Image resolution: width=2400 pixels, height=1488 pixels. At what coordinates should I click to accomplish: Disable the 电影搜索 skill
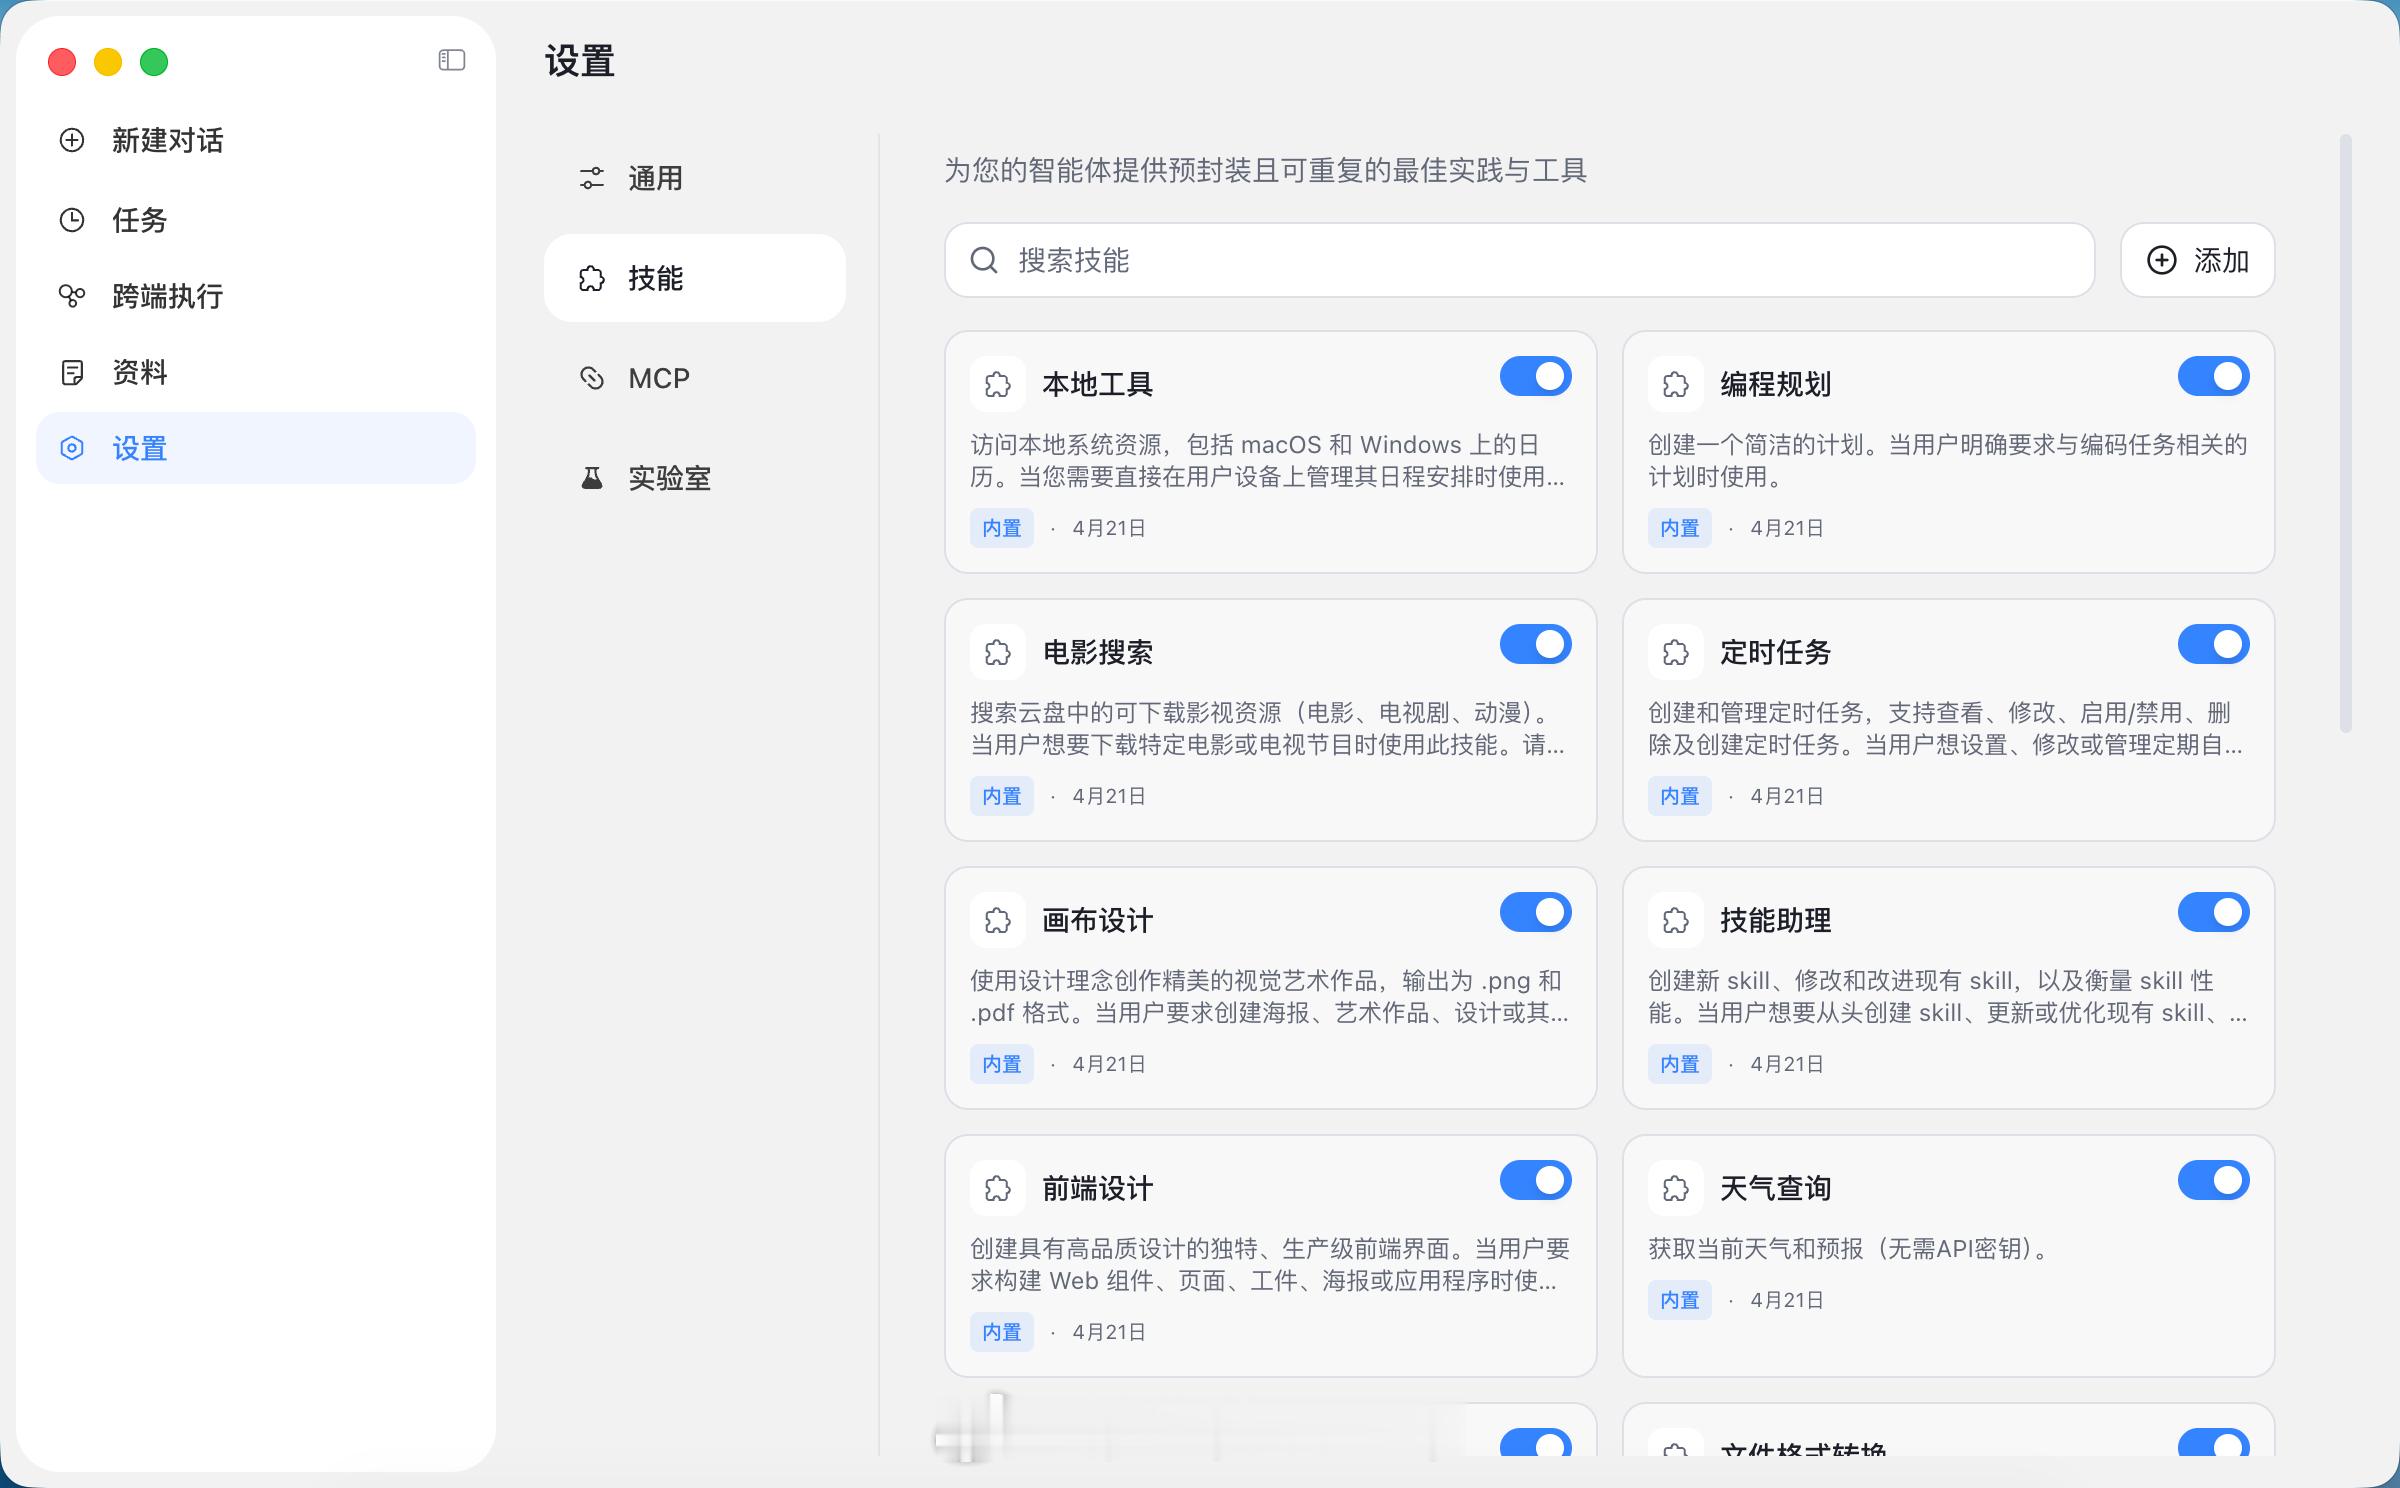(1535, 644)
